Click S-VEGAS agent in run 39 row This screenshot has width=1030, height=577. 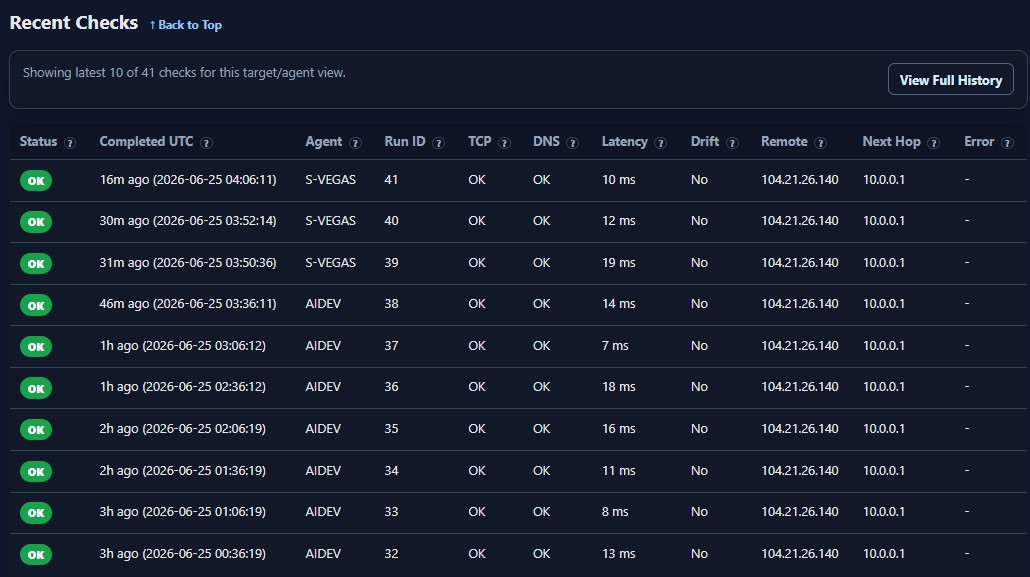pyautogui.click(x=330, y=263)
